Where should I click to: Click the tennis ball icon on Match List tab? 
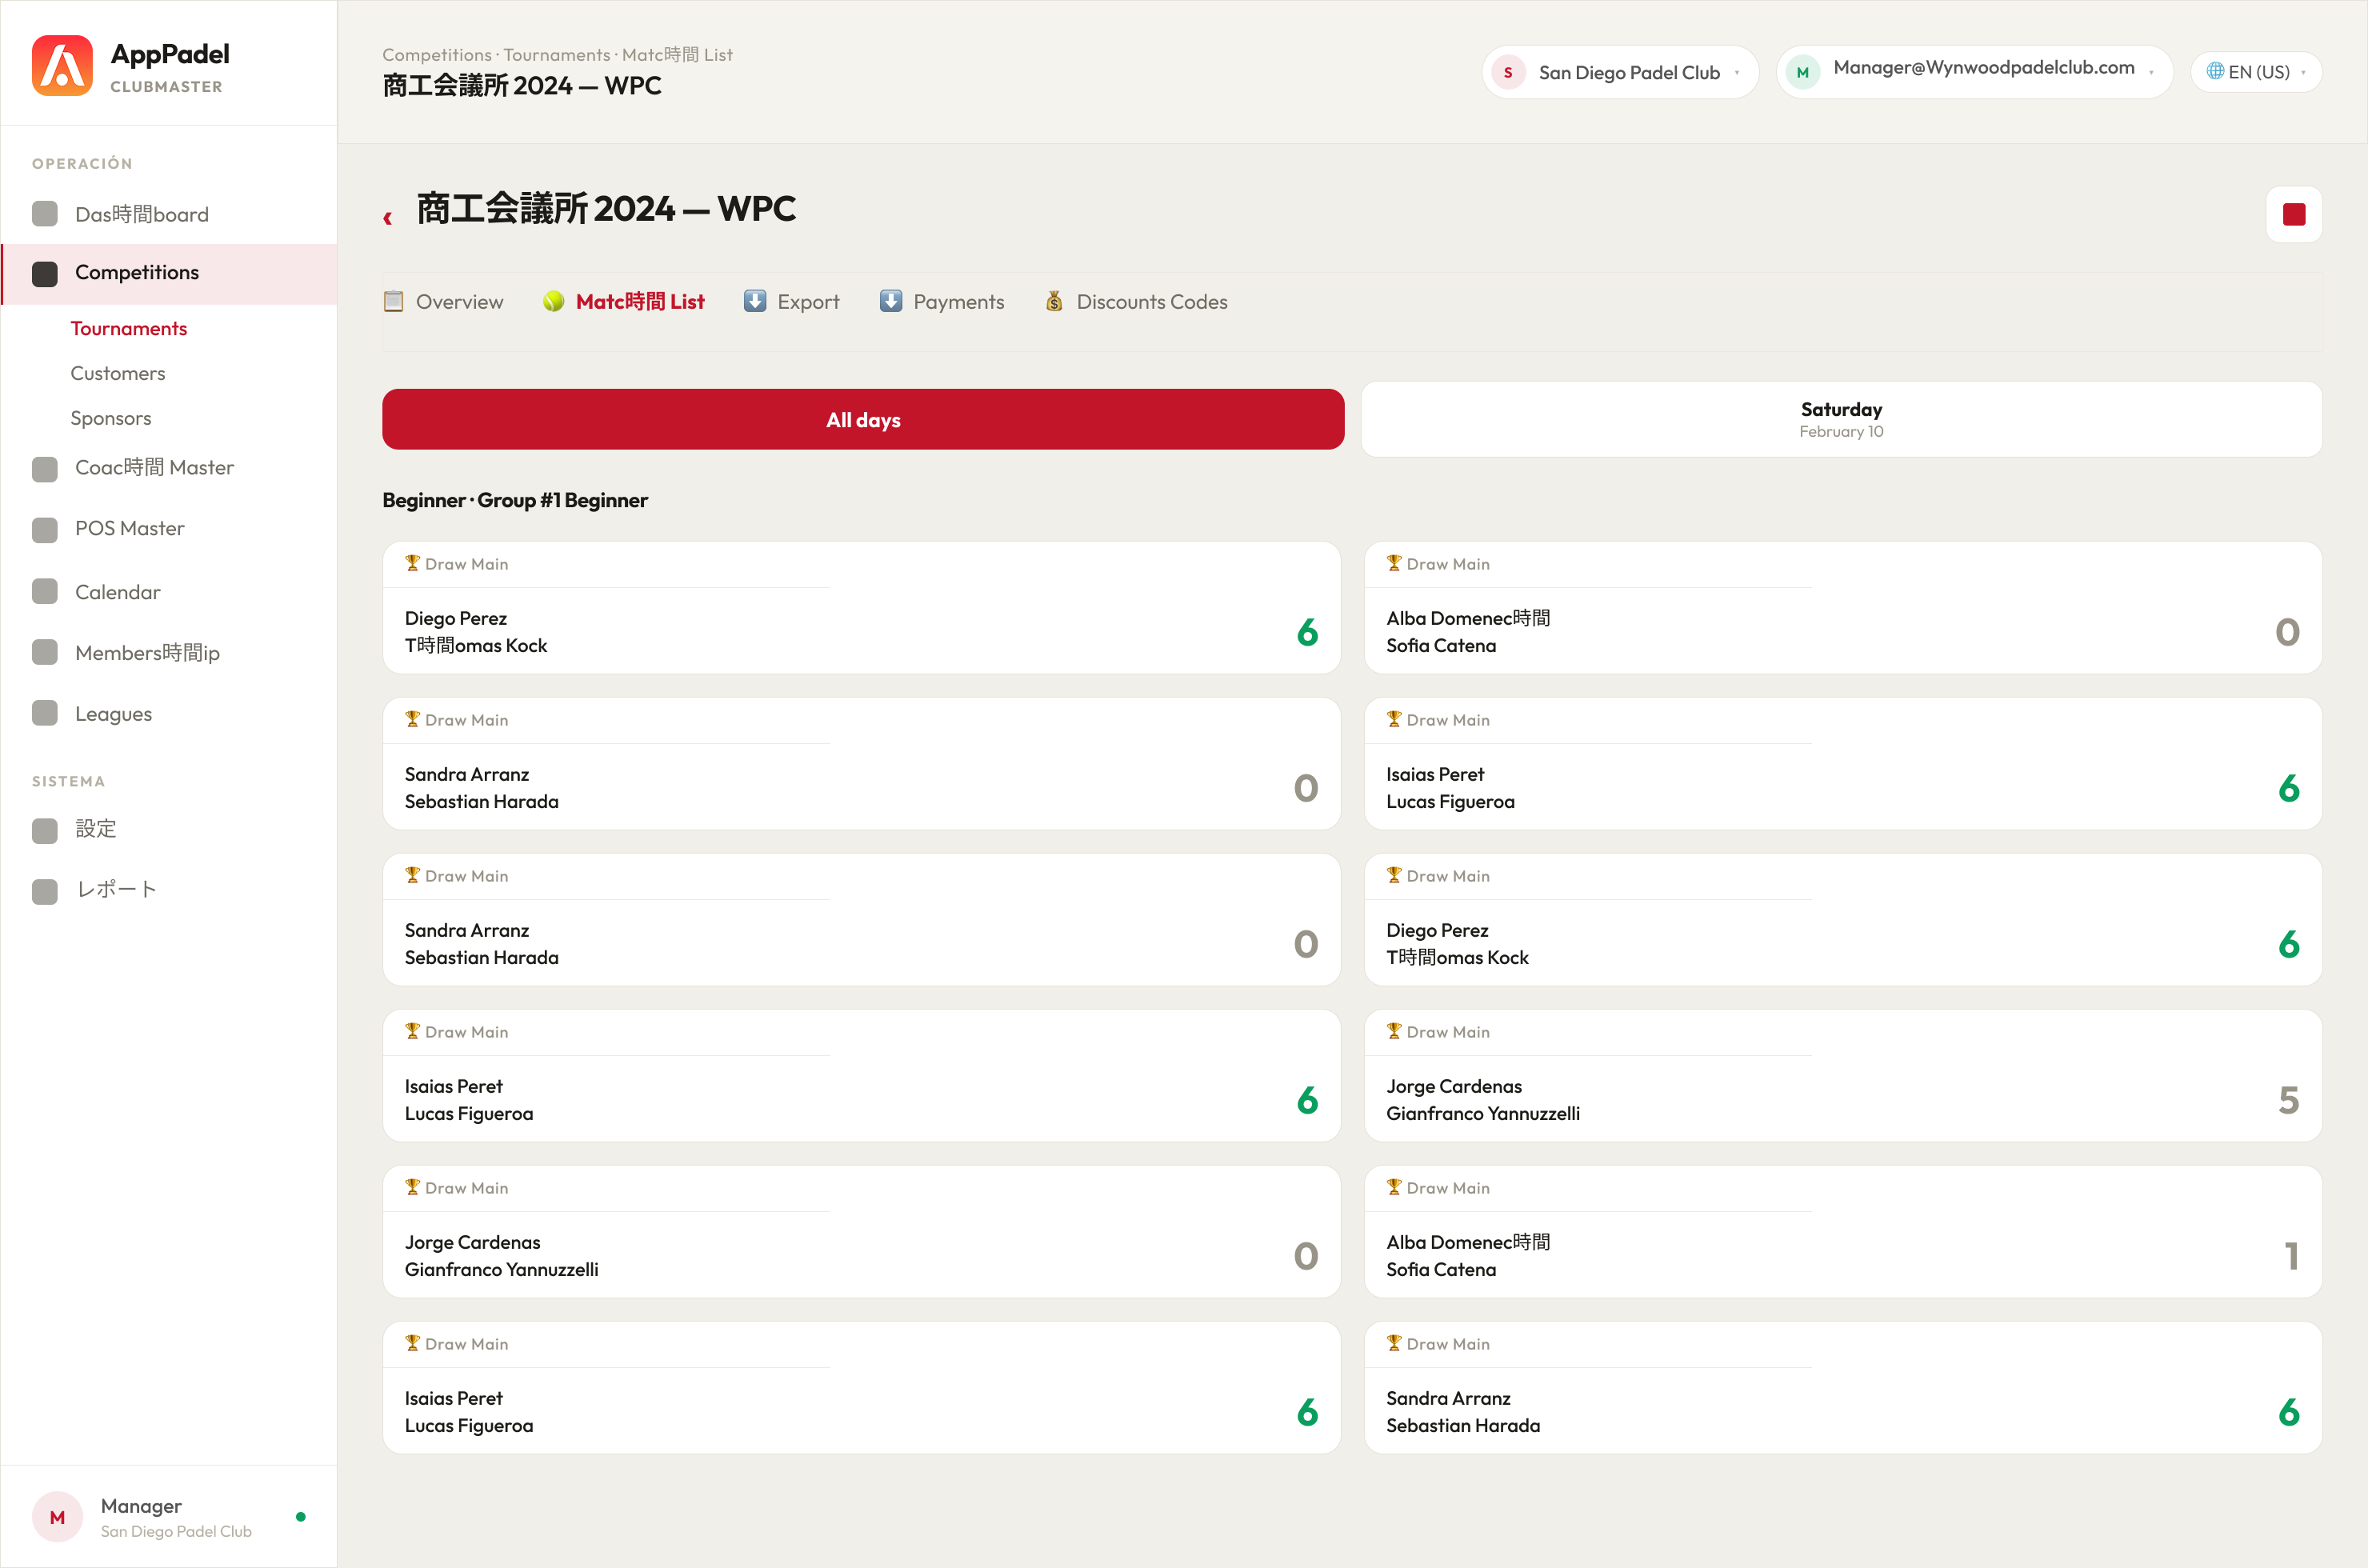[x=553, y=301]
